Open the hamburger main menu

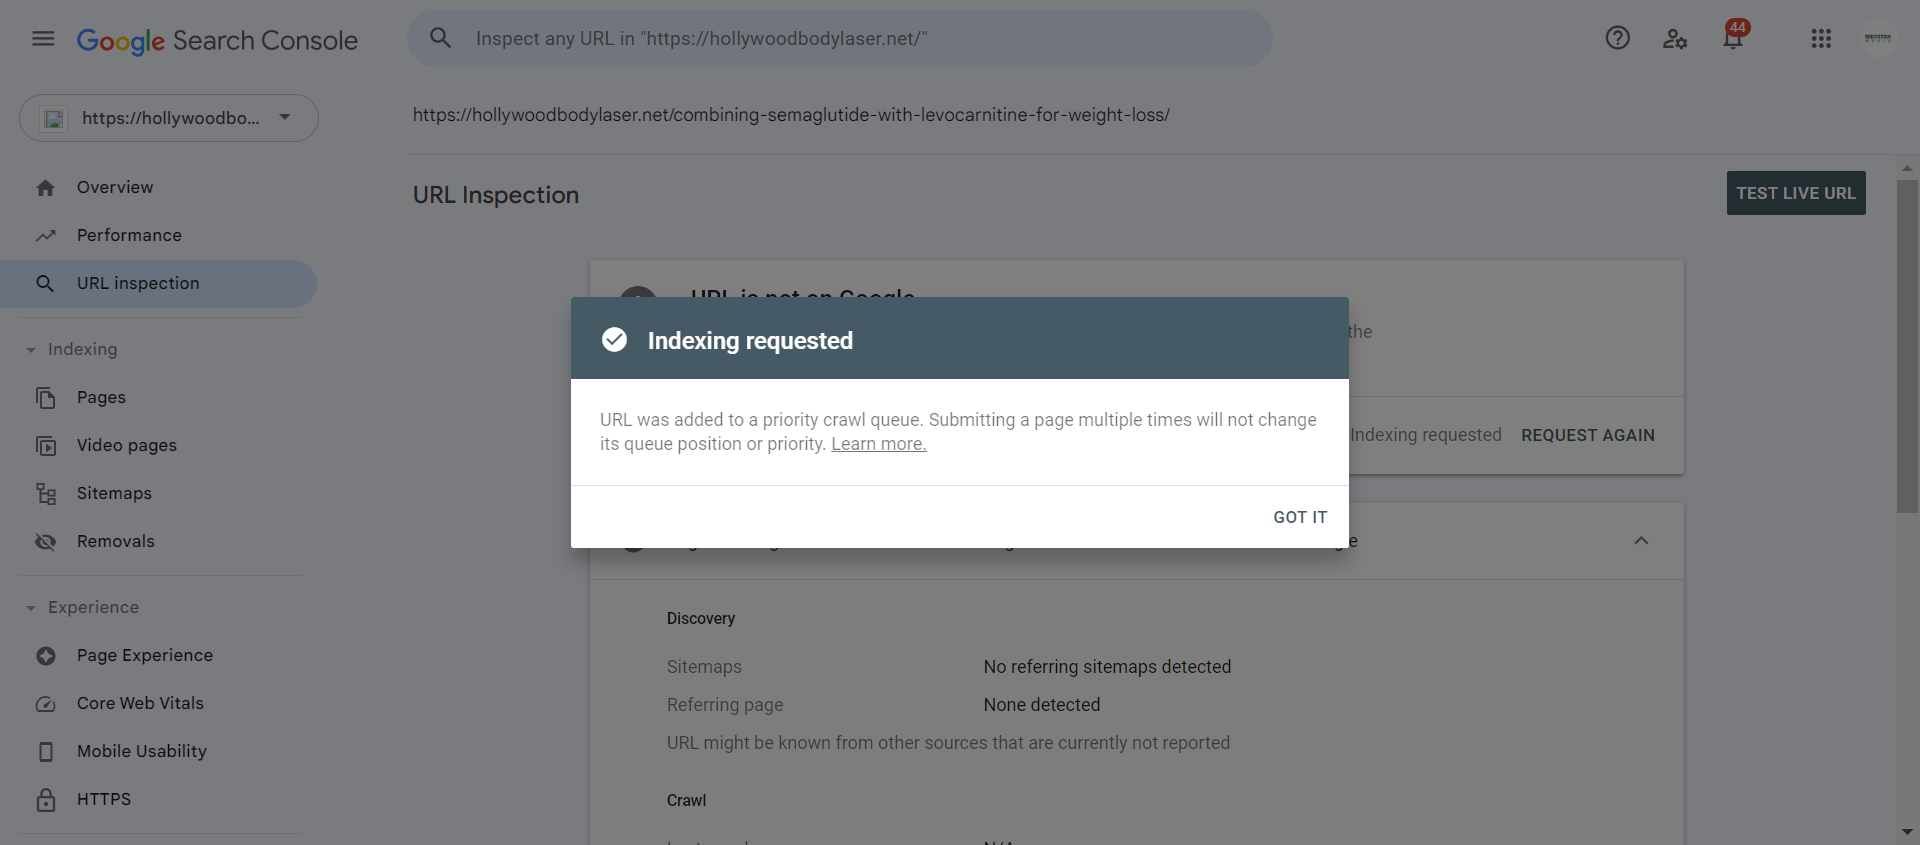click(x=43, y=39)
